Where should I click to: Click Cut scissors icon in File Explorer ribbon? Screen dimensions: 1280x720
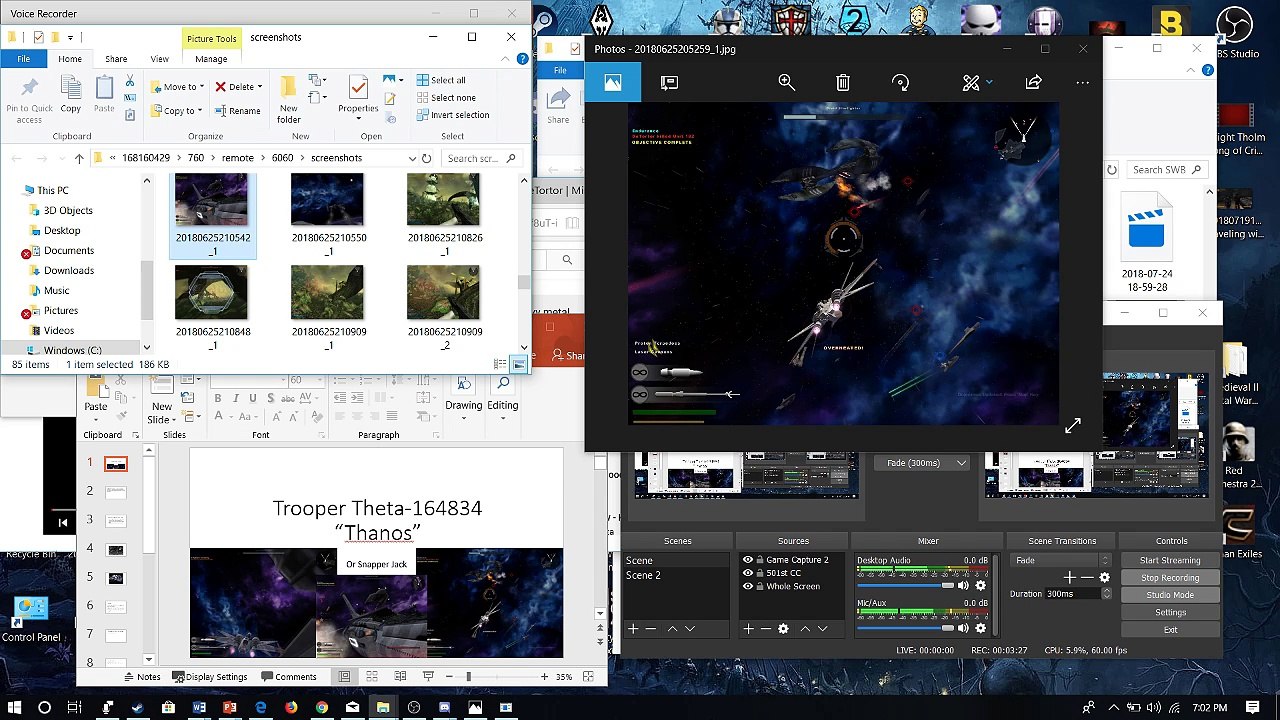coord(130,82)
